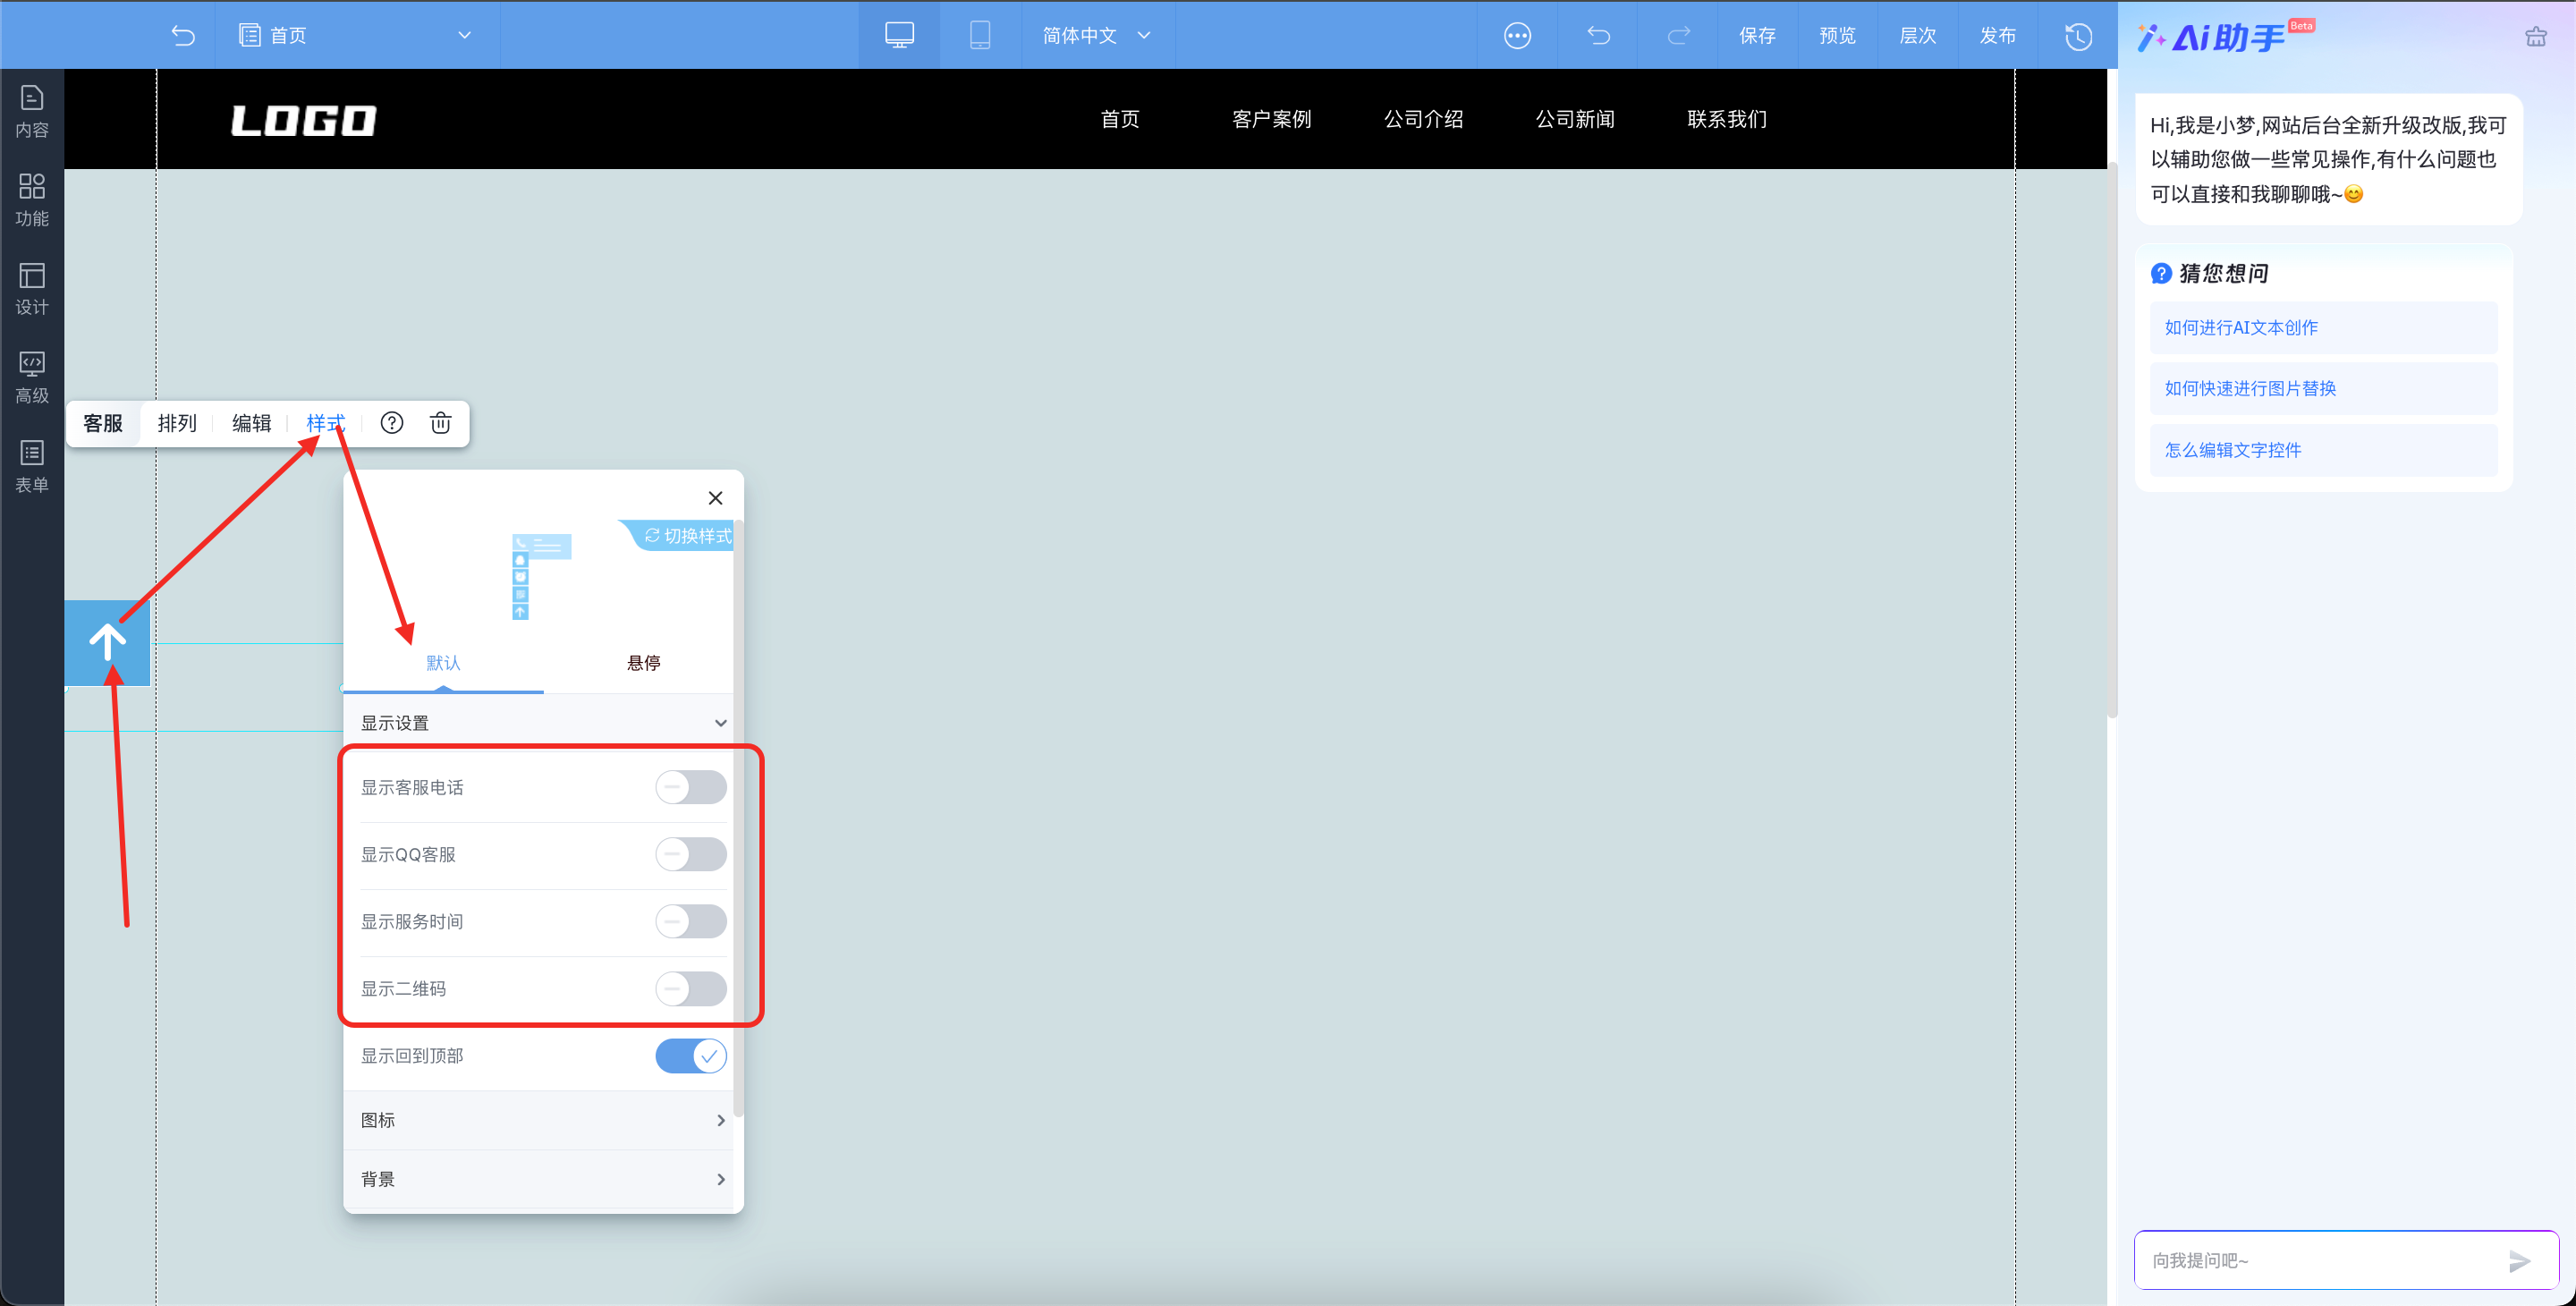
Task: Select 公司新闻 in site navigation
Action: [1575, 118]
